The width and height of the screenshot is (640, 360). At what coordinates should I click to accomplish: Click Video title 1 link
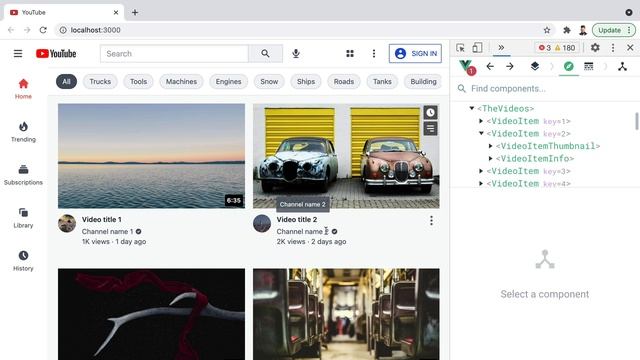point(101,220)
